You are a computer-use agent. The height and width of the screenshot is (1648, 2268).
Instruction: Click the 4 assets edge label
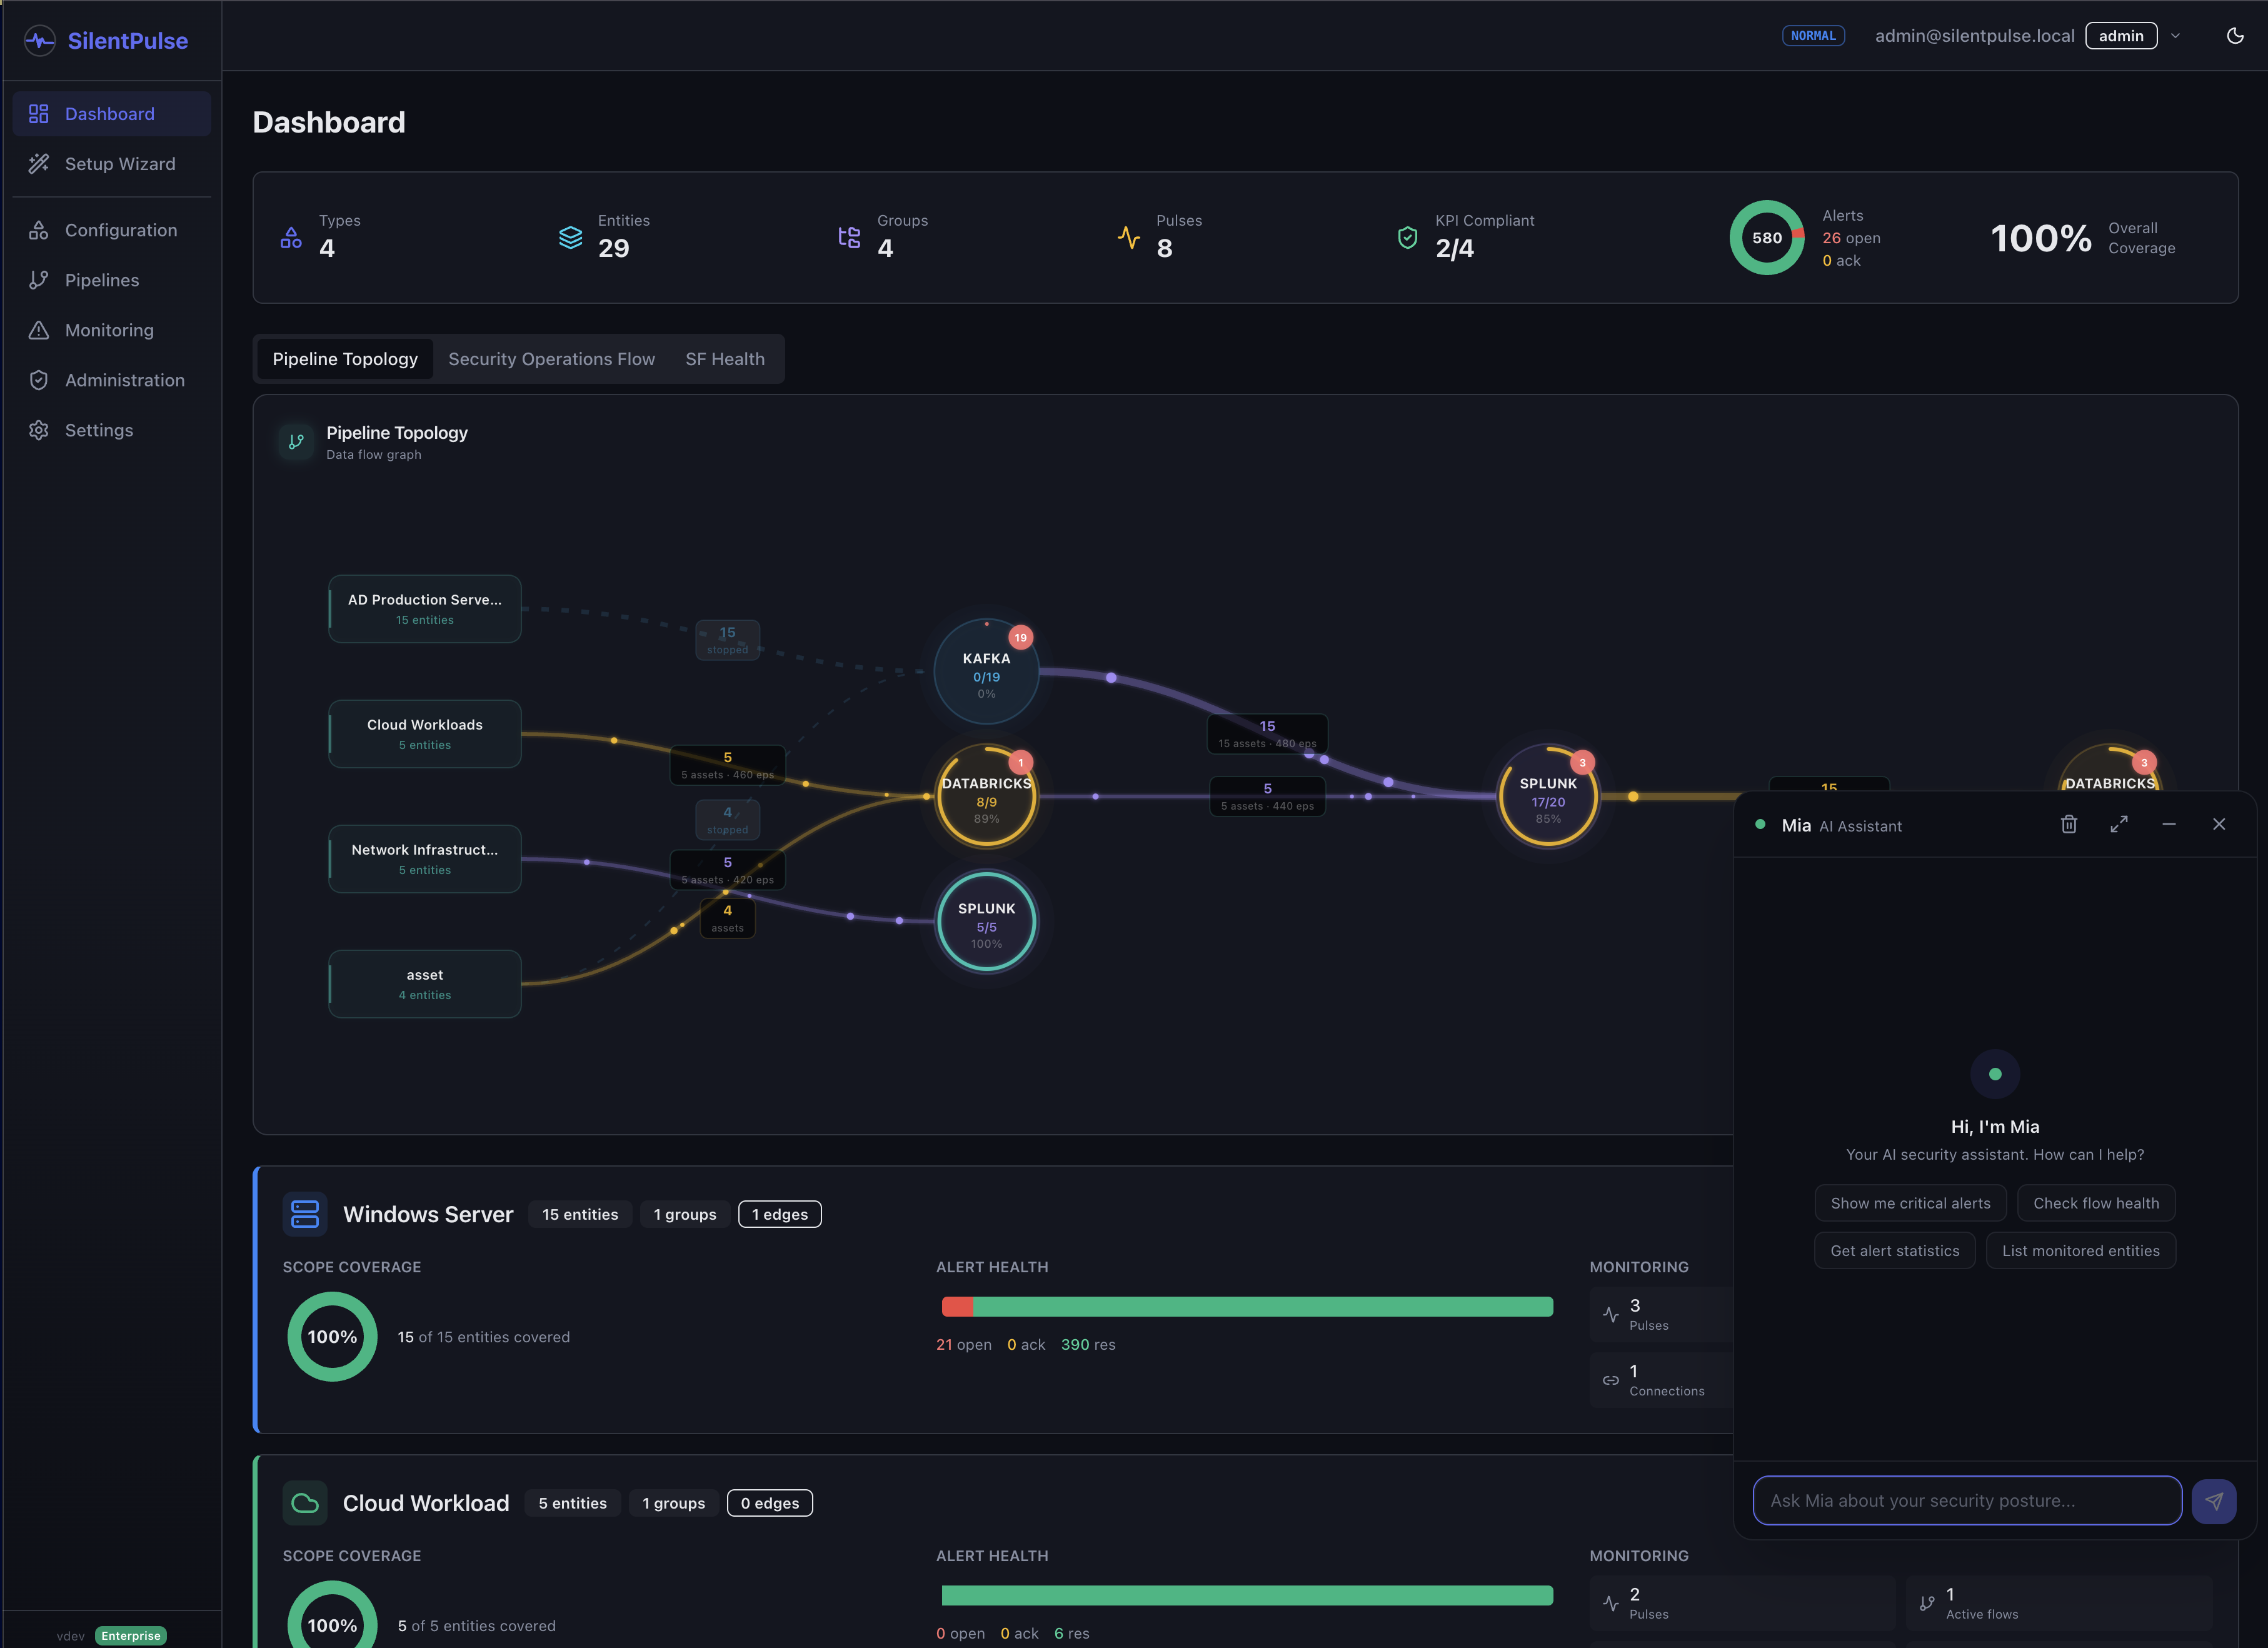click(727, 918)
